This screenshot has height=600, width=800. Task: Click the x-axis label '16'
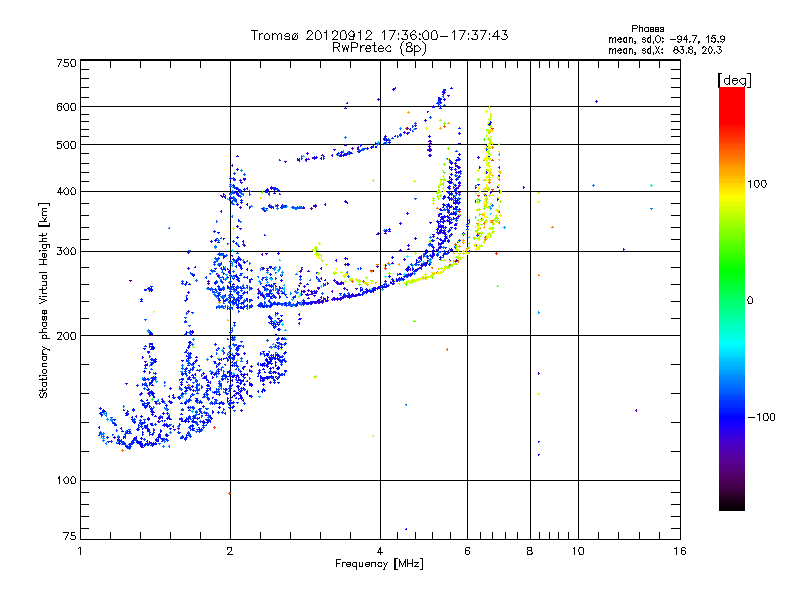pos(680,551)
